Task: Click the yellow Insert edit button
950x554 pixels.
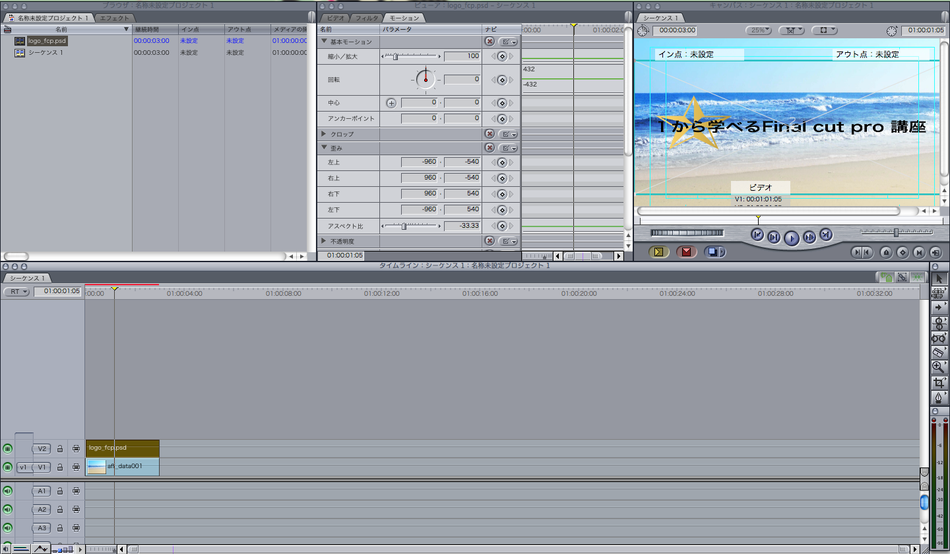Action: (x=658, y=252)
